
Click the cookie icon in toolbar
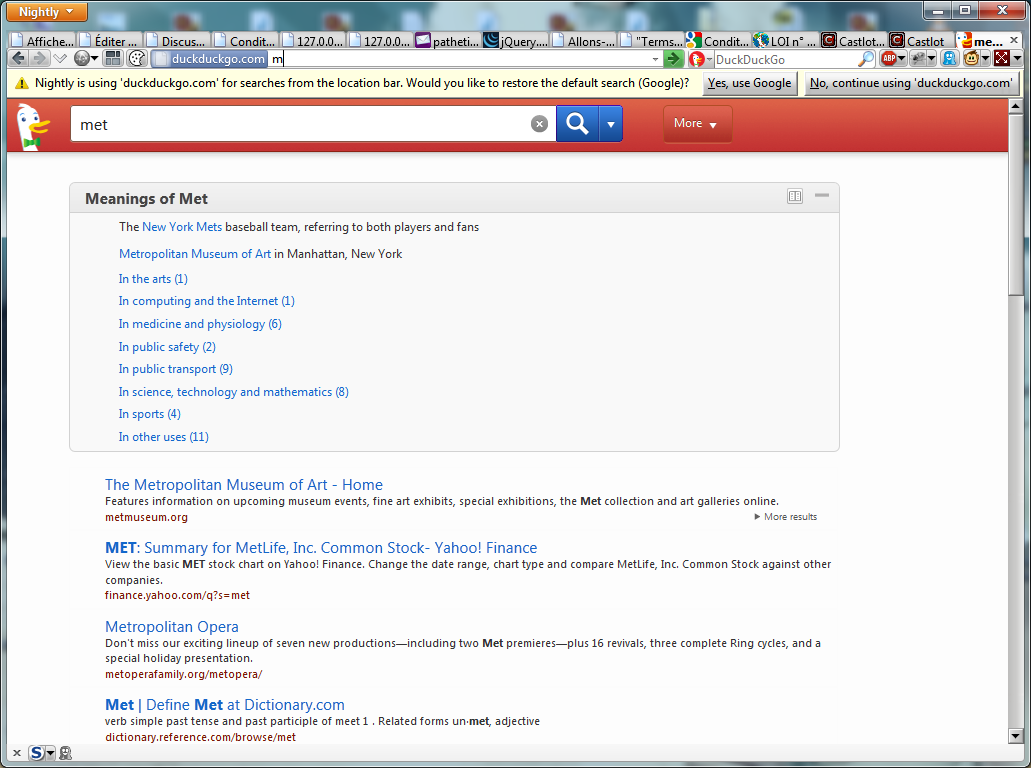click(136, 59)
